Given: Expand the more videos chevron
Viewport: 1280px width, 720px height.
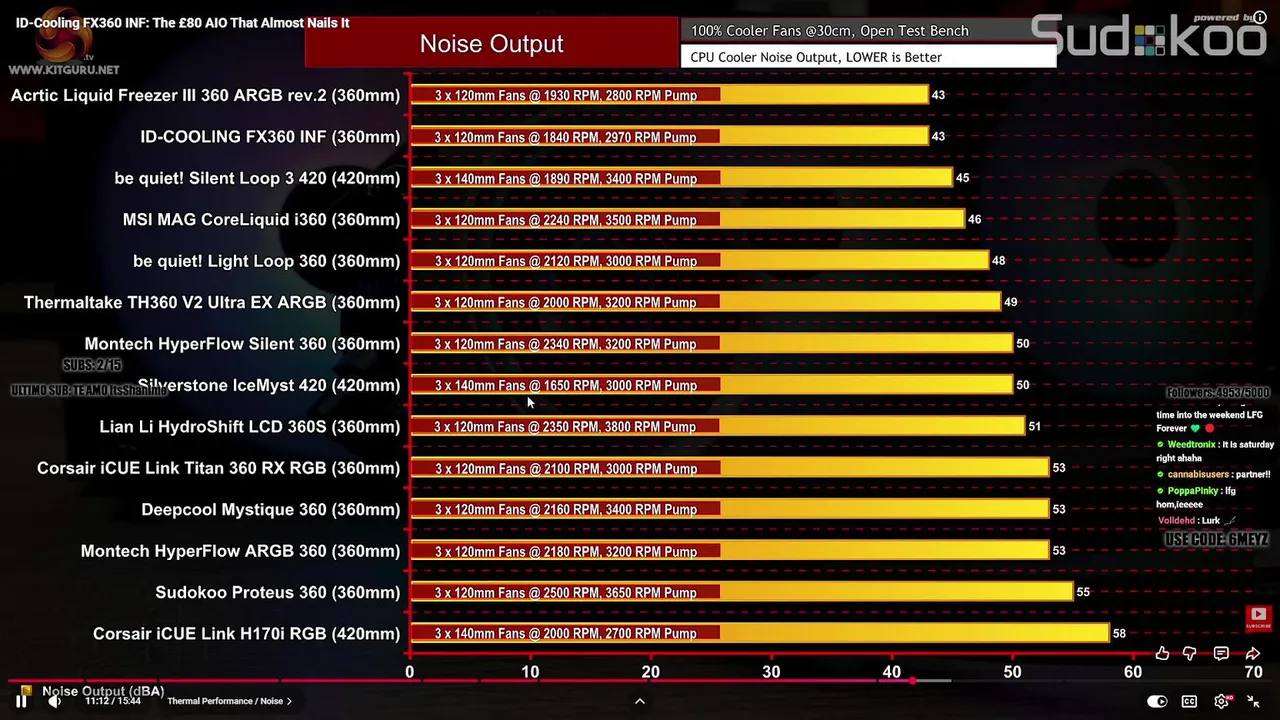Looking at the screenshot, I should pyautogui.click(x=640, y=701).
